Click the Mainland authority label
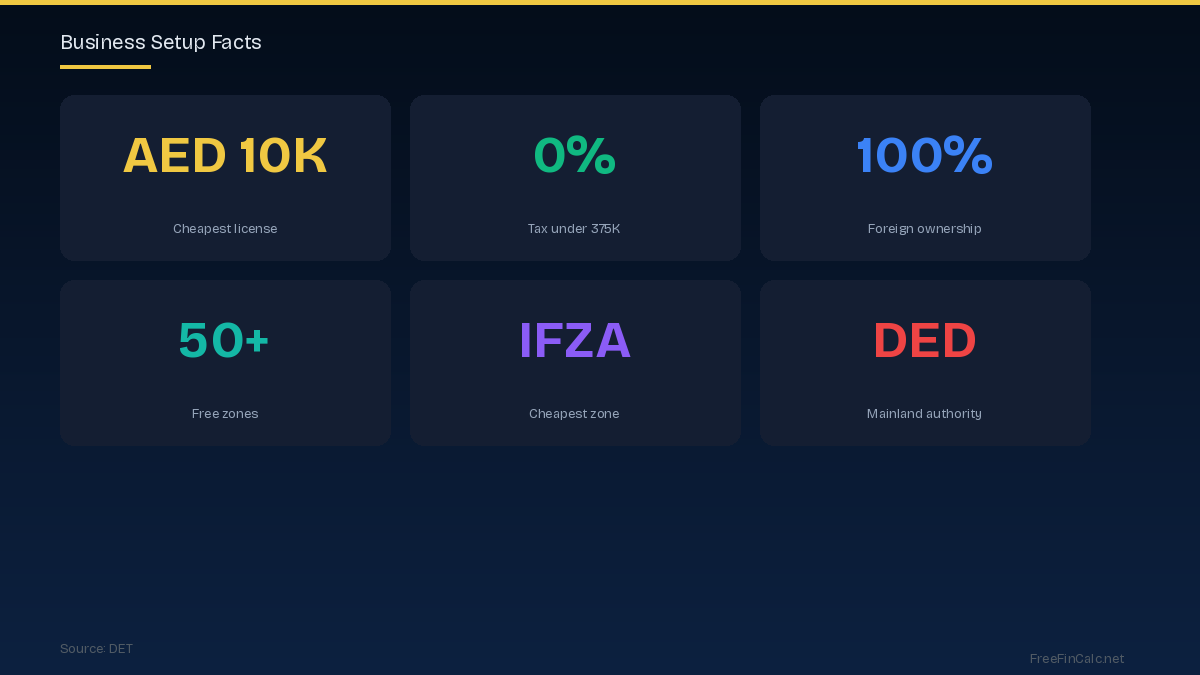Image resolution: width=1200 pixels, height=675 pixels. (x=924, y=414)
